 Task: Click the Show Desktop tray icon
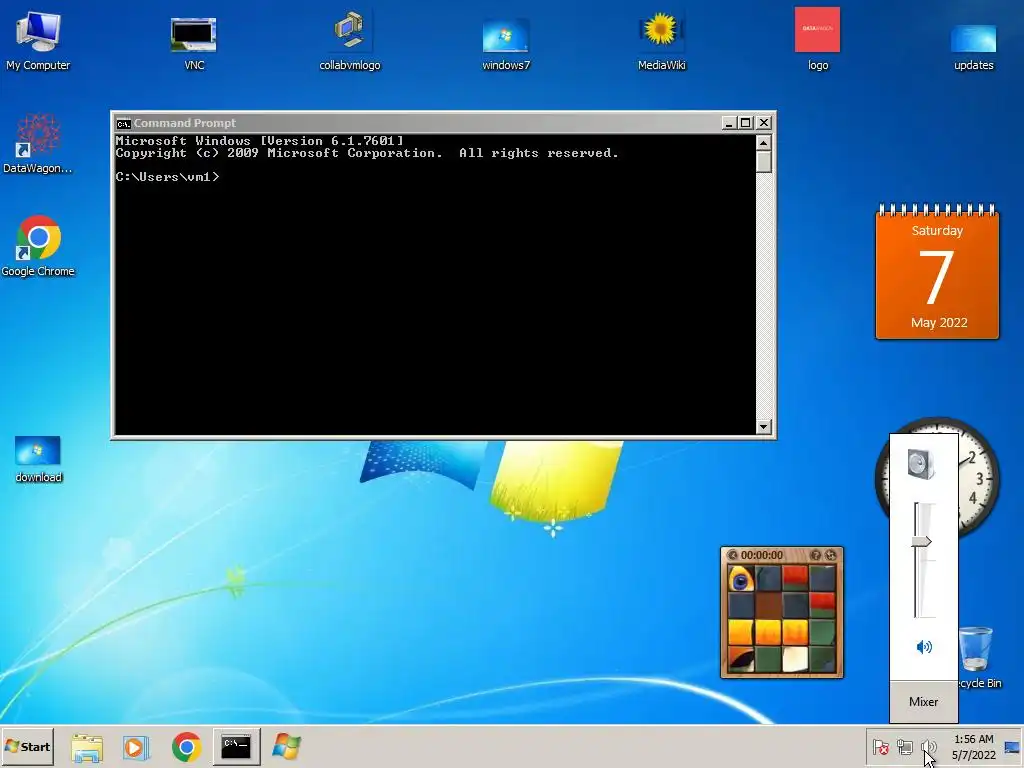[x=1012, y=747]
